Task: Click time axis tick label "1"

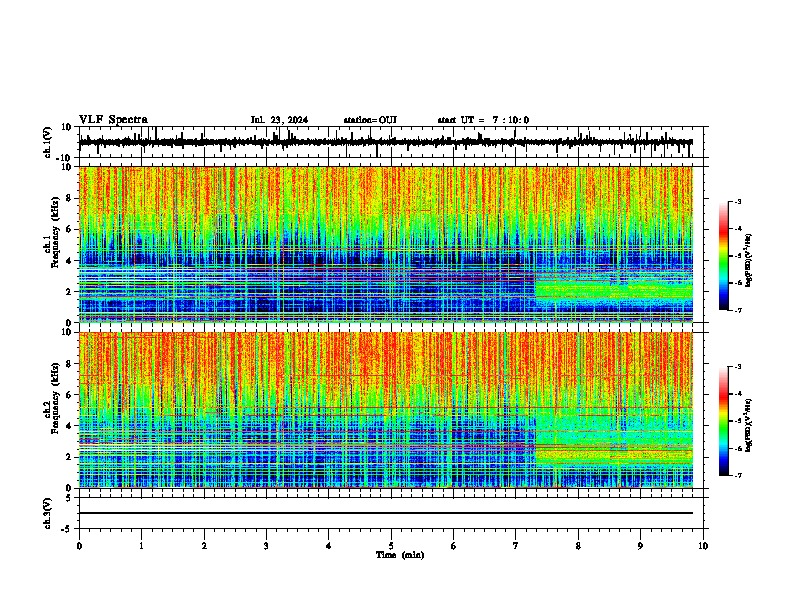Action: (x=141, y=546)
